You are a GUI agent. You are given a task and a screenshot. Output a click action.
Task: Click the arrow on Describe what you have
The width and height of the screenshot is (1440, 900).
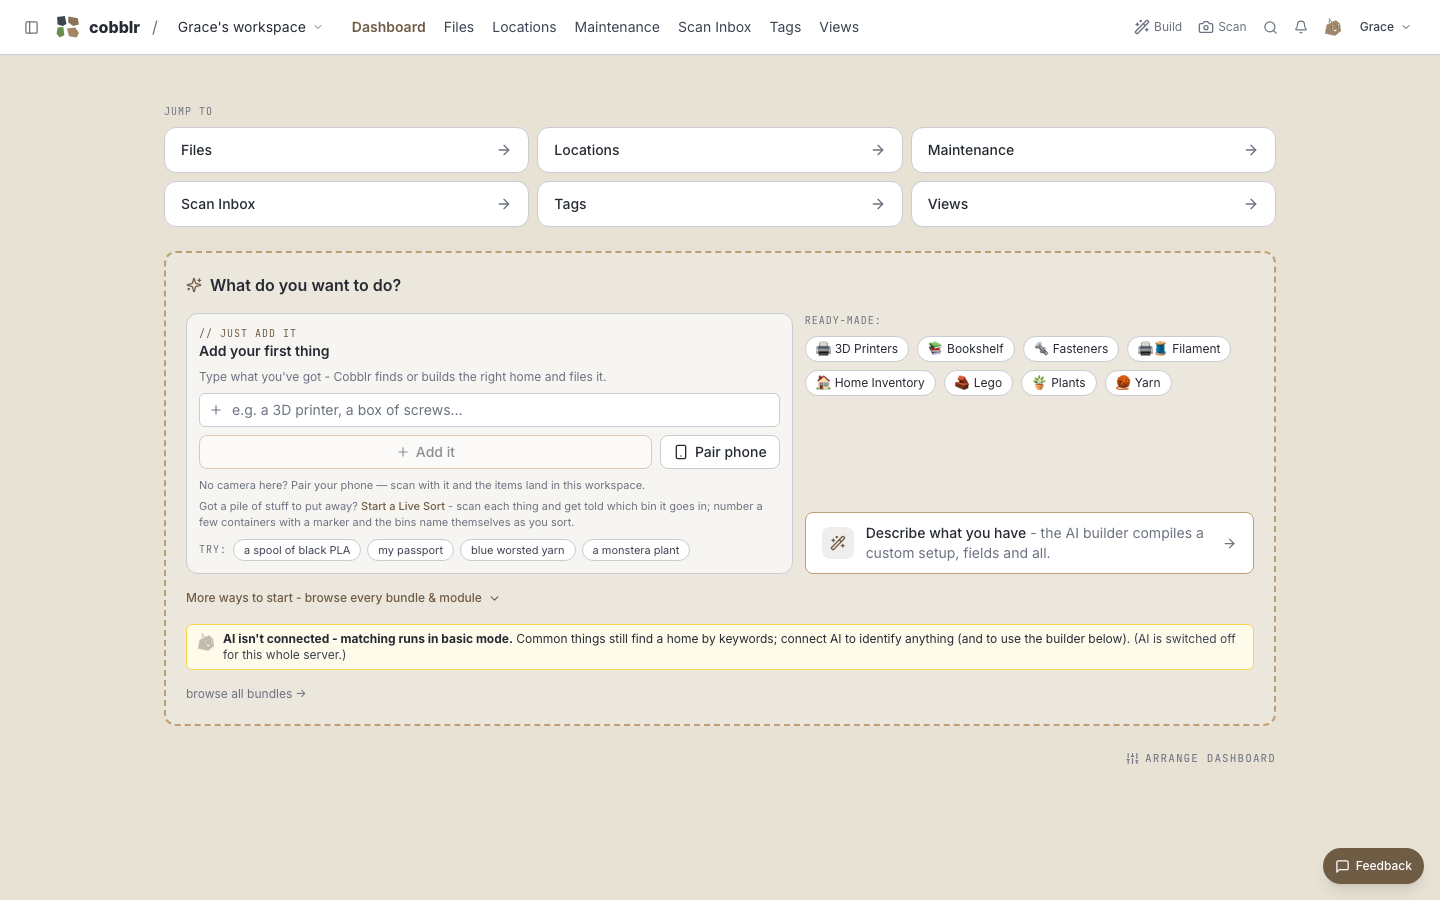(1230, 543)
